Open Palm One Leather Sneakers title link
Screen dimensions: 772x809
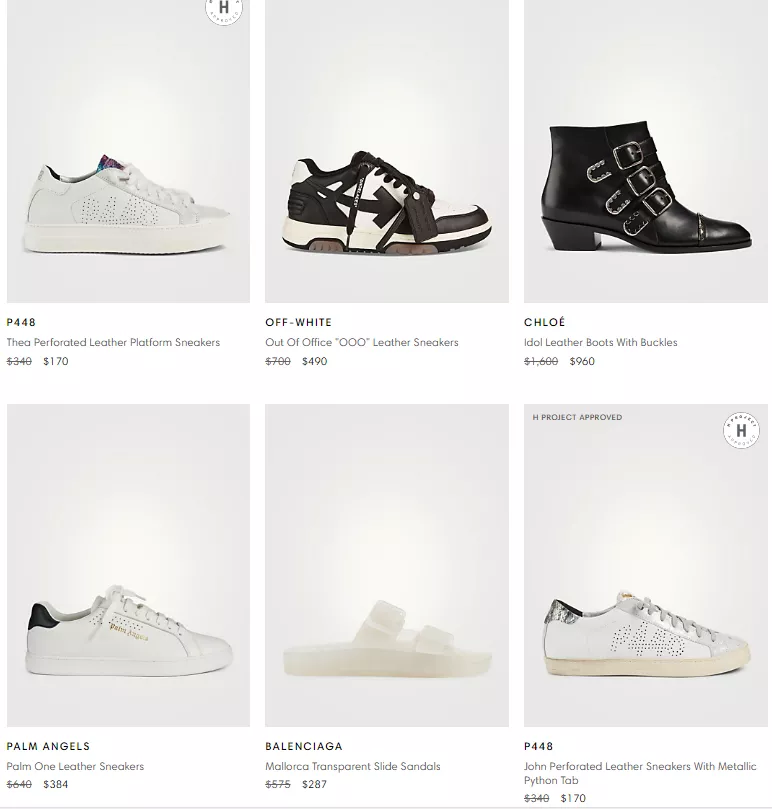(x=75, y=766)
